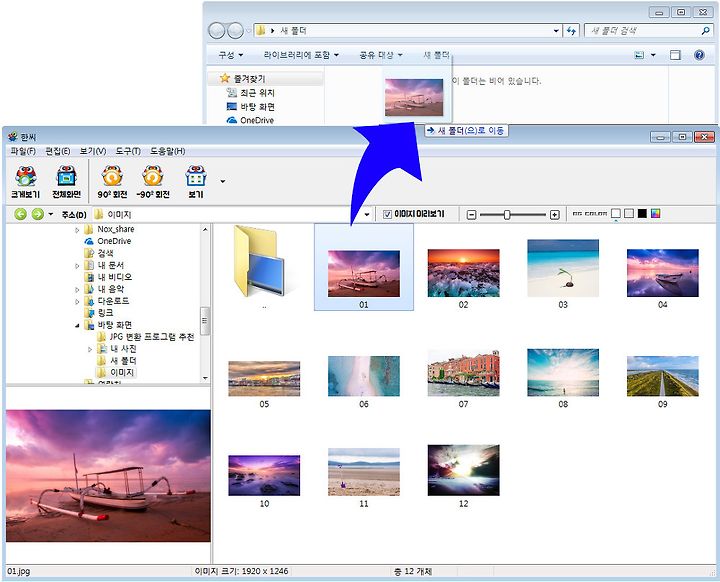
Task: Rotate image with 90° 회전 icon
Action: (x=112, y=182)
